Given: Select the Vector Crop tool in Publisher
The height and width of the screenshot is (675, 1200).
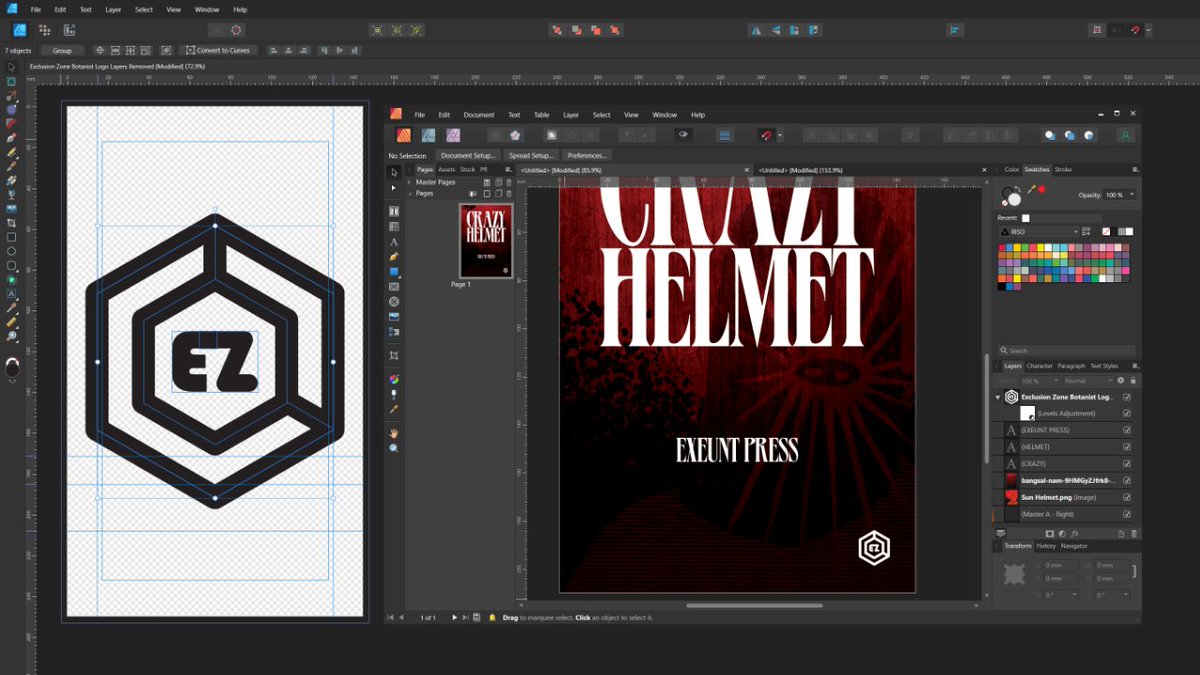Looking at the screenshot, I should [394, 355].
